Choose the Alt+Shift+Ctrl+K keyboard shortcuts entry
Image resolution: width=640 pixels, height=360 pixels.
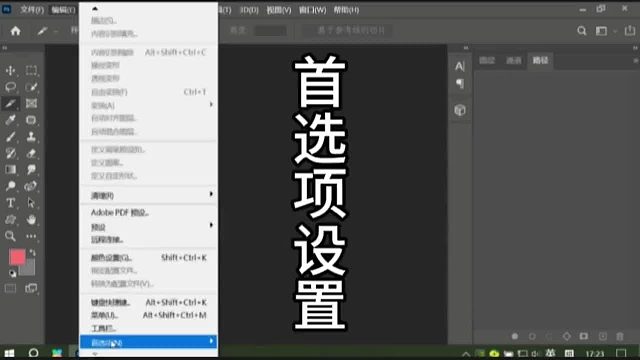coord(149,302)
